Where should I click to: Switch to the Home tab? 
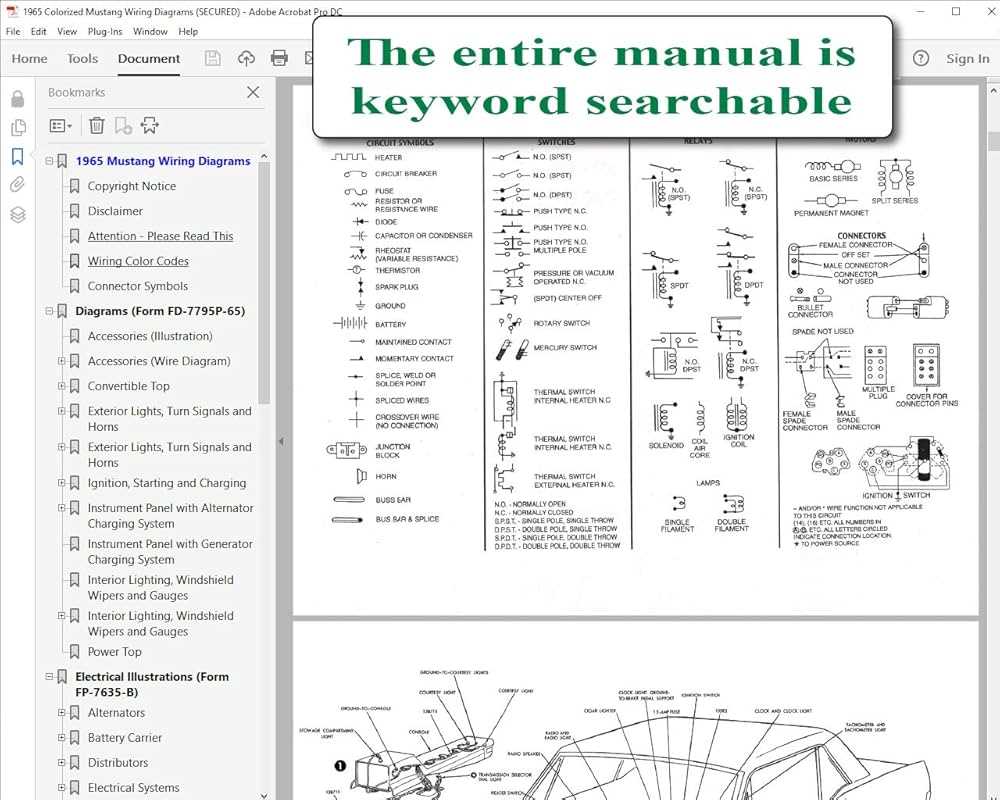[29, 59]
